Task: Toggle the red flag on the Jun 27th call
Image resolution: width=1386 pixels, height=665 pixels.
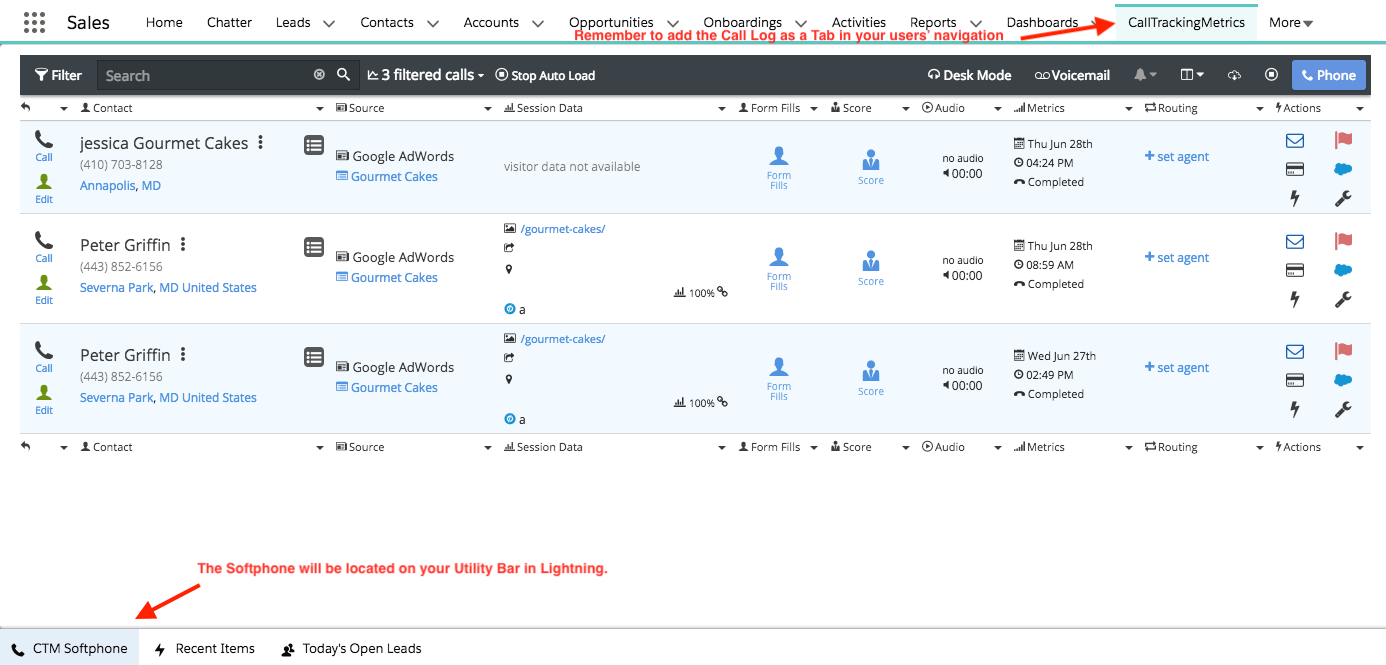Action: coord(1343,352)
